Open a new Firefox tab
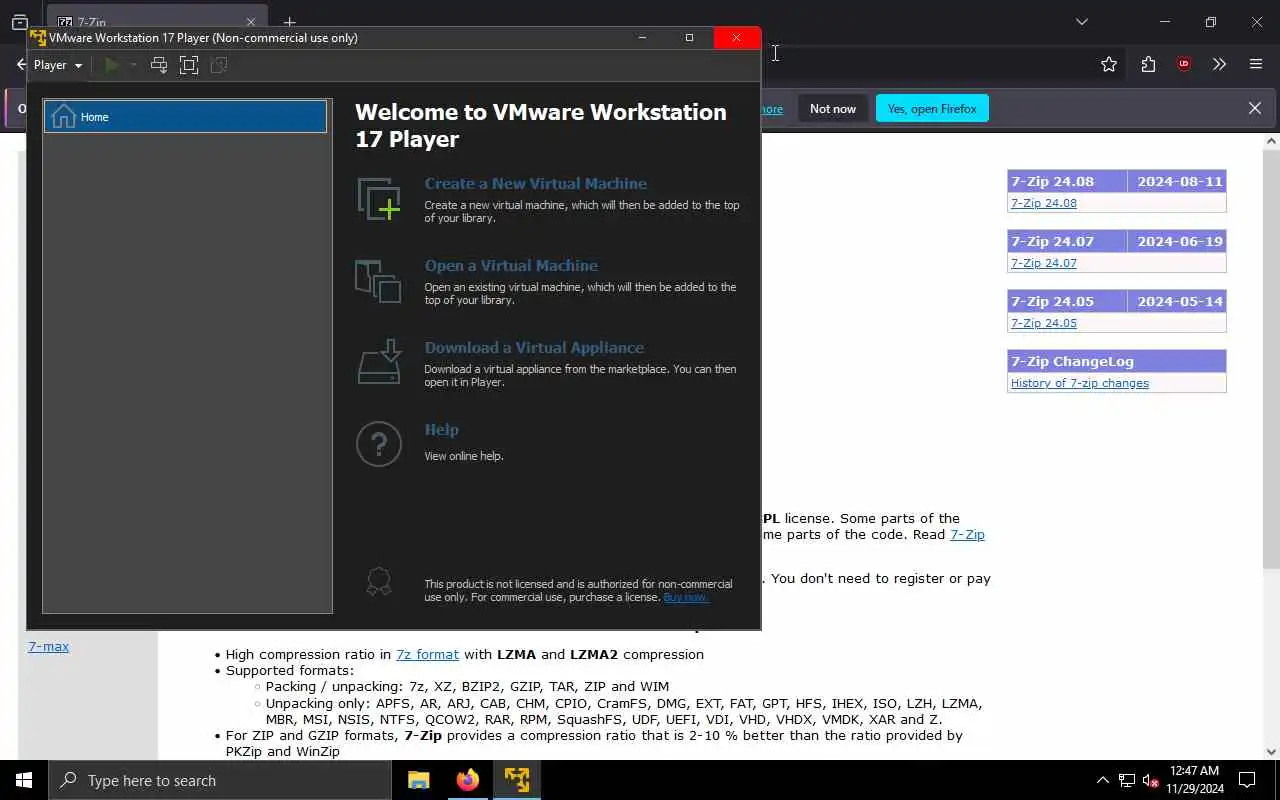This screenshot has height=800, width=1280. coord(289,22)
